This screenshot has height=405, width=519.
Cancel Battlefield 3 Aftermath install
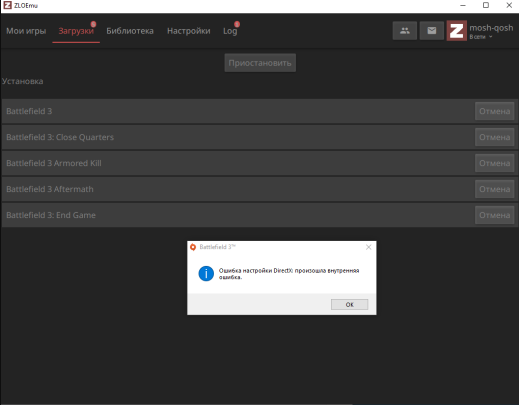[494, 189]
